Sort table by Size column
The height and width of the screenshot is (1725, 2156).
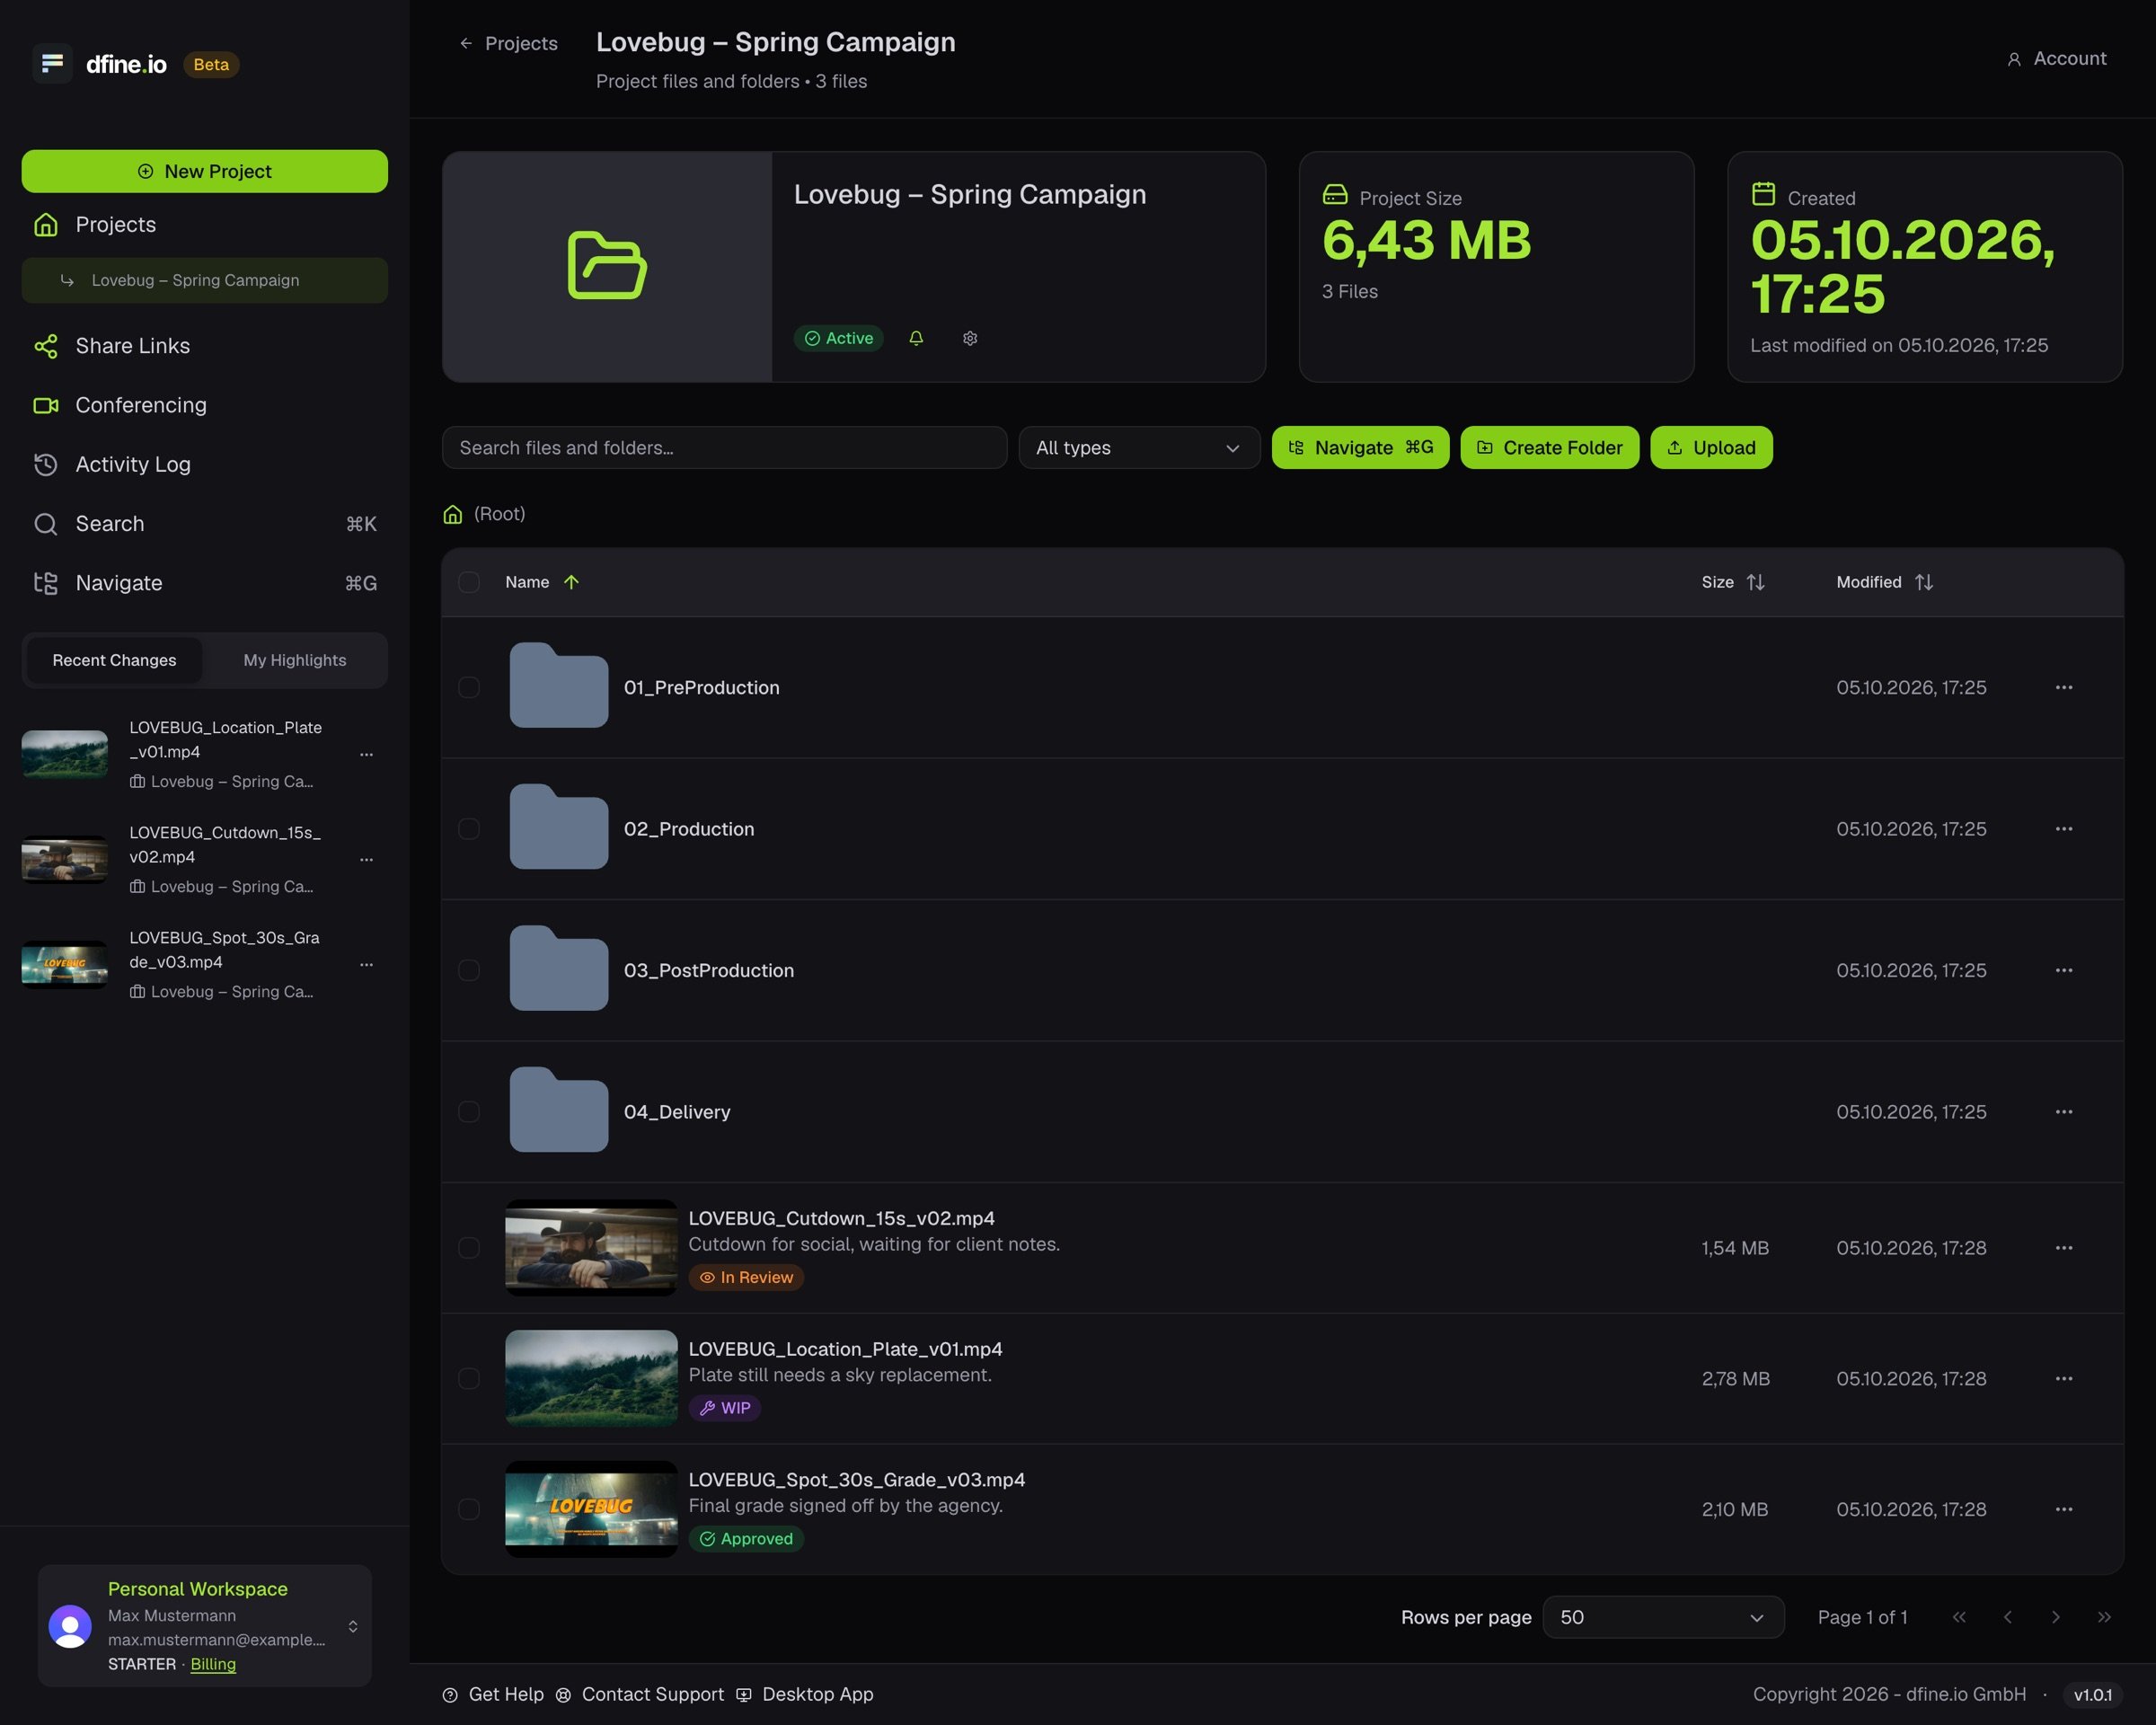click(1733, 582)
